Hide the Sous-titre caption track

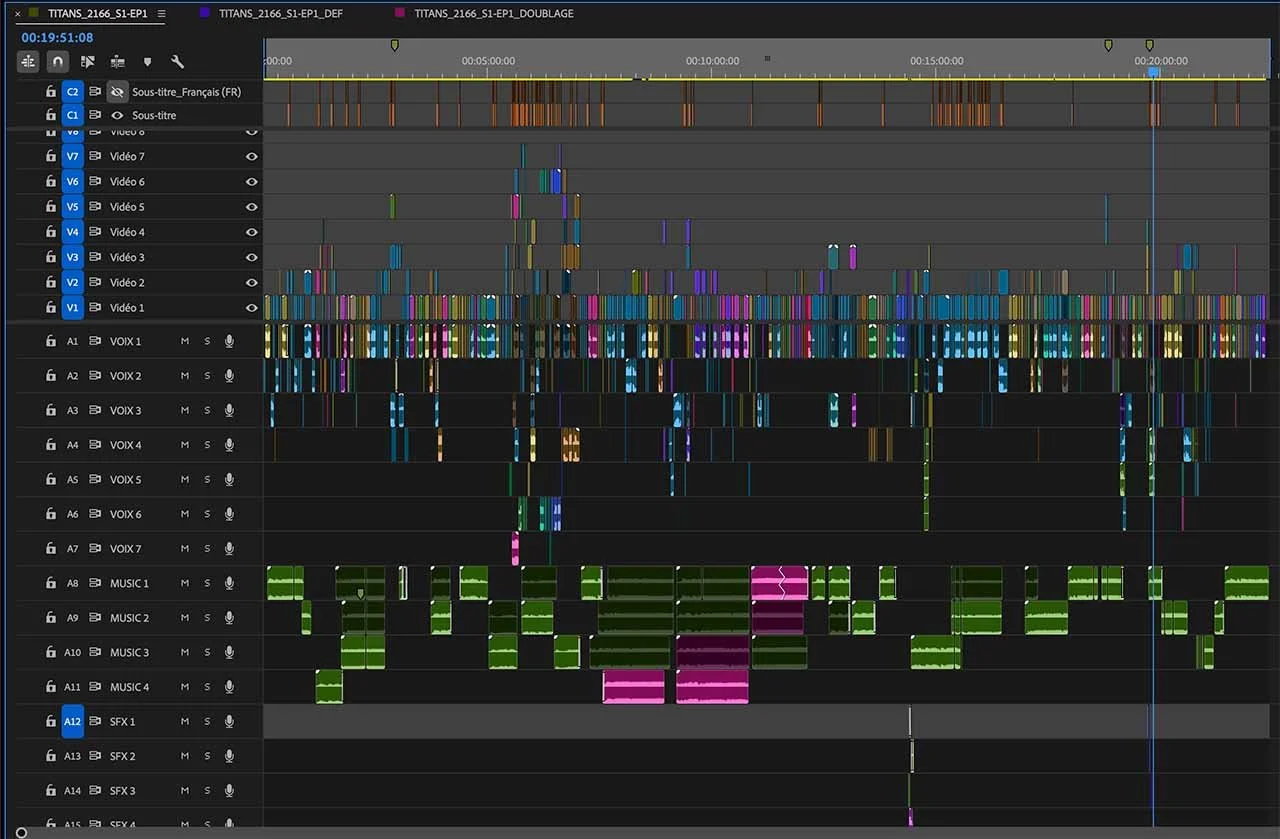point(117,115)
